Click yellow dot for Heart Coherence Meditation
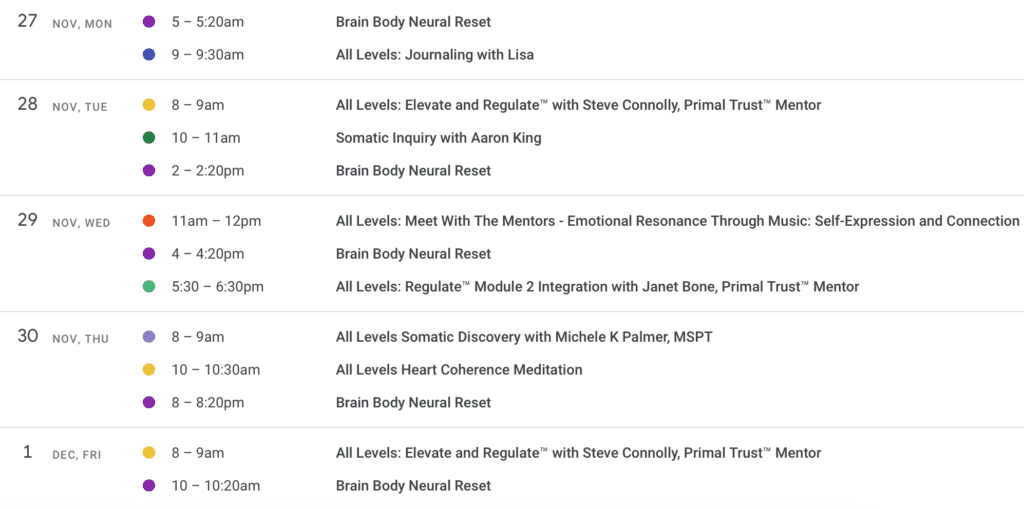Image resolution: width=1024 pixels, height=509 pixels. point(149,370)
